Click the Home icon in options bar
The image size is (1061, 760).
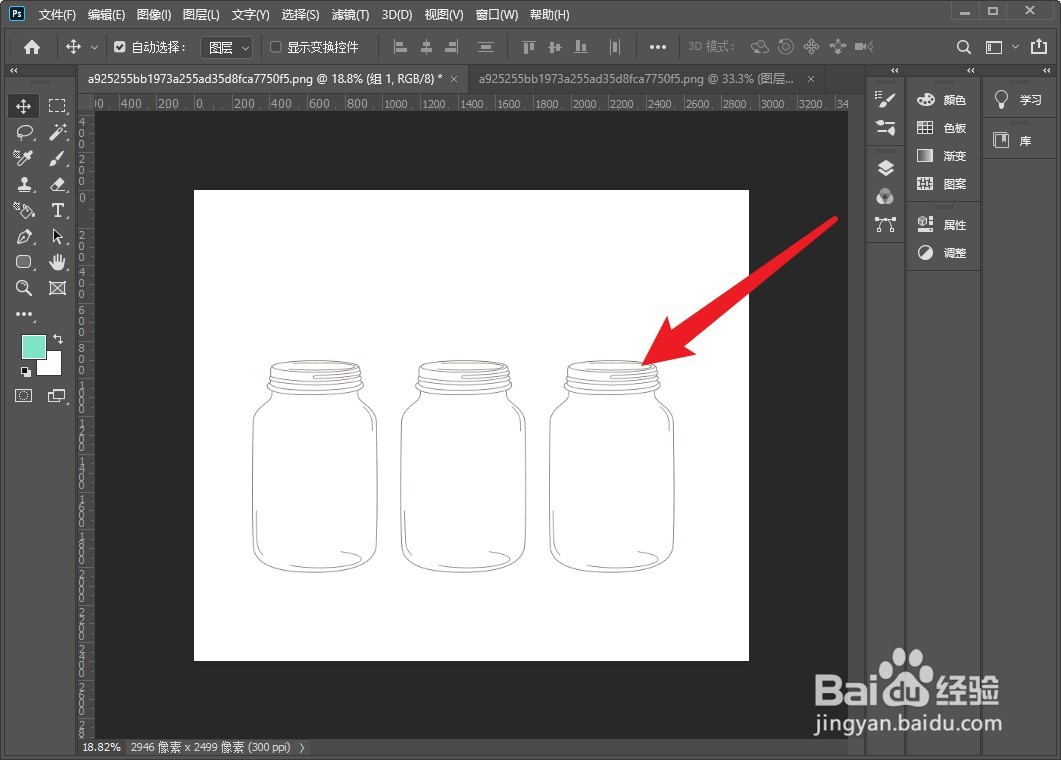[x=32, y=47]
